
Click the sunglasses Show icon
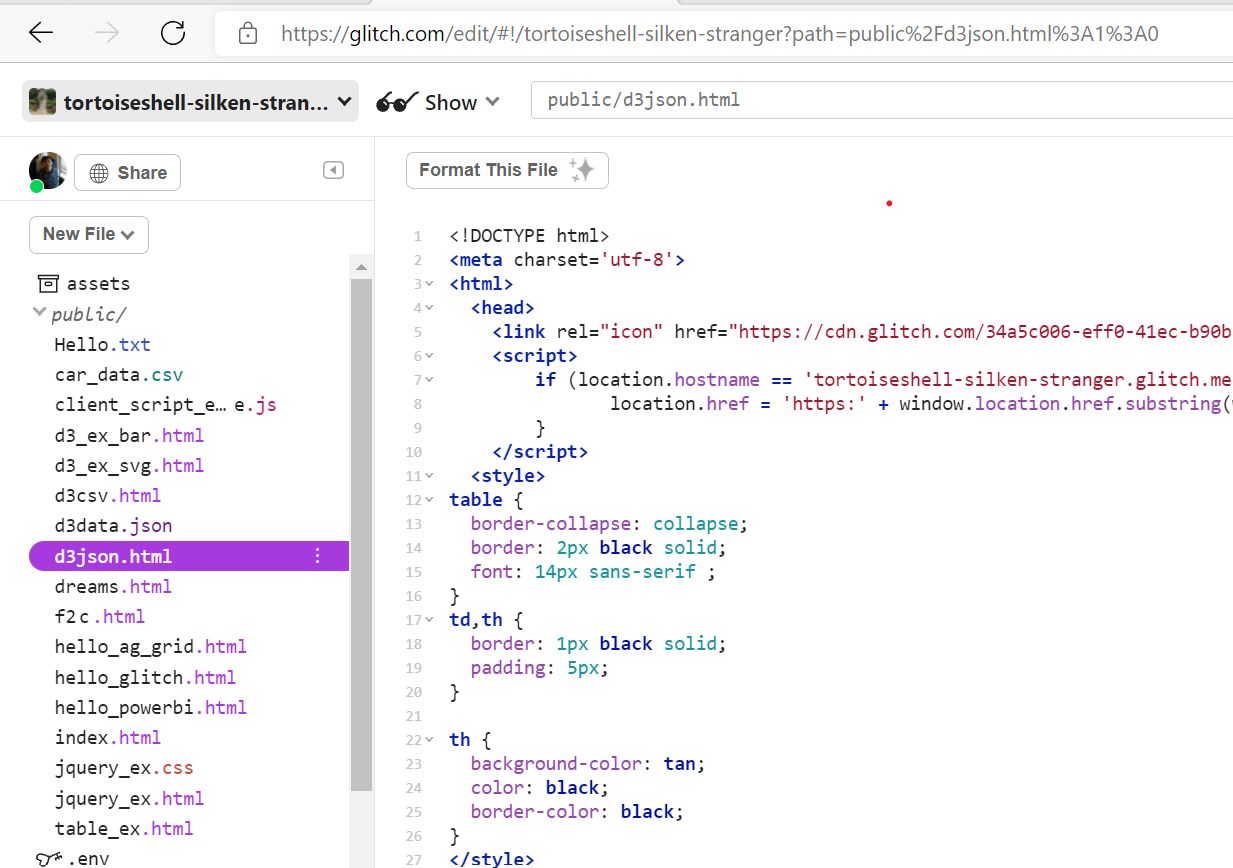(396, 102)
